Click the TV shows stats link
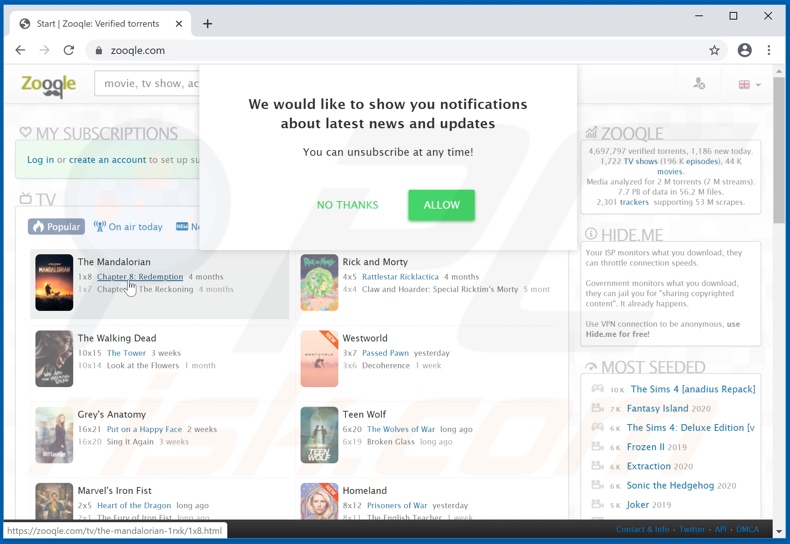This screenshot has width=790, height=544. tap(641, 161)
